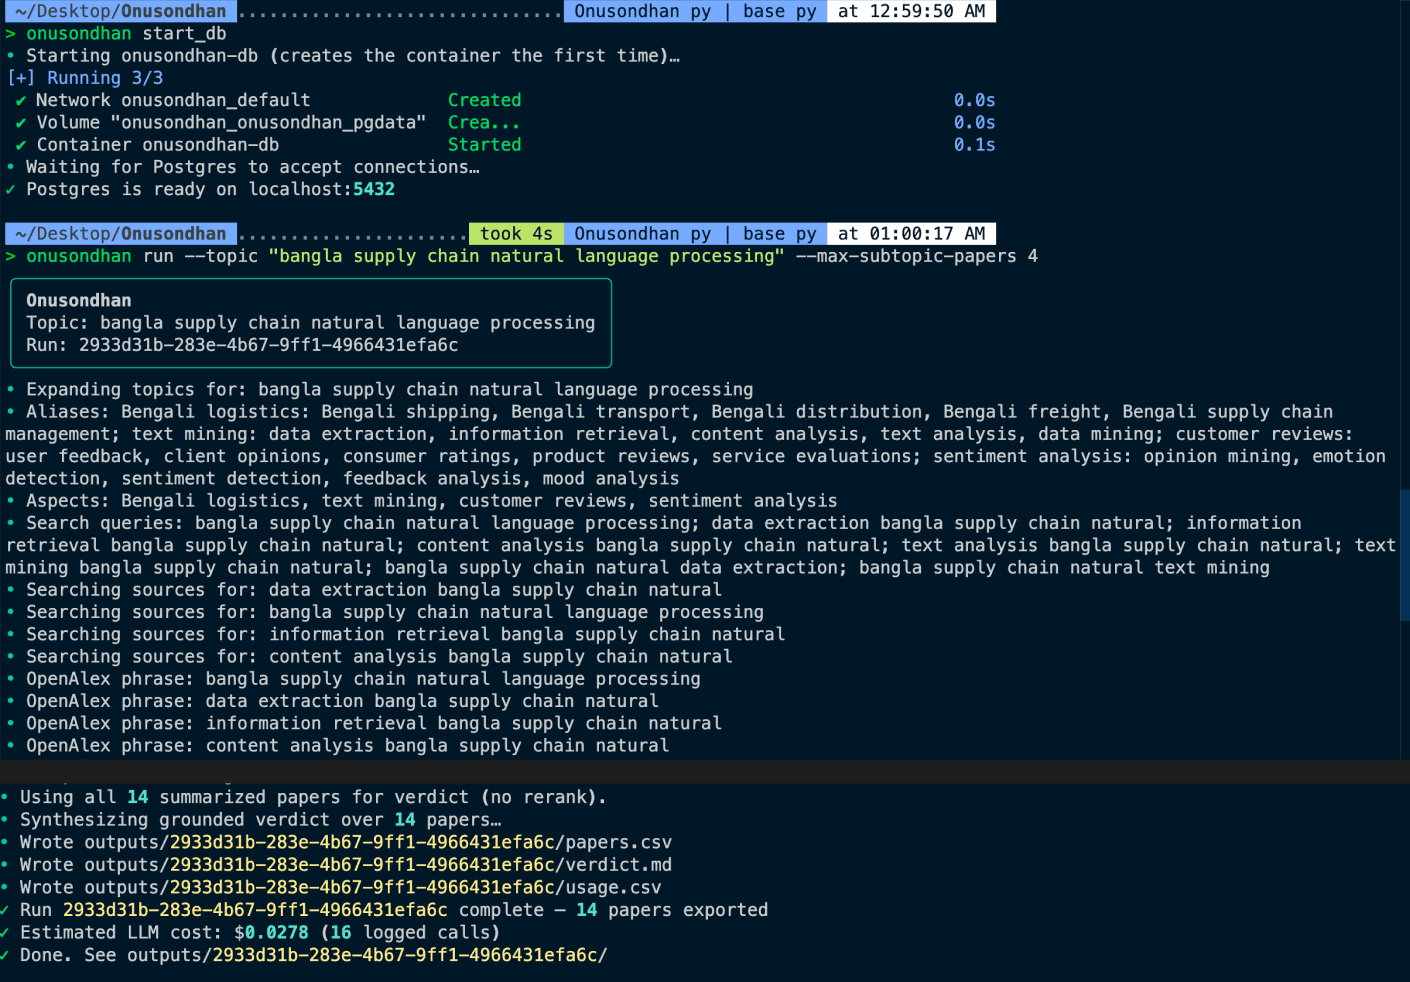Click the 'Created' status of Network row
This screenshot has height=982, width=1410.
coord(484,100)
